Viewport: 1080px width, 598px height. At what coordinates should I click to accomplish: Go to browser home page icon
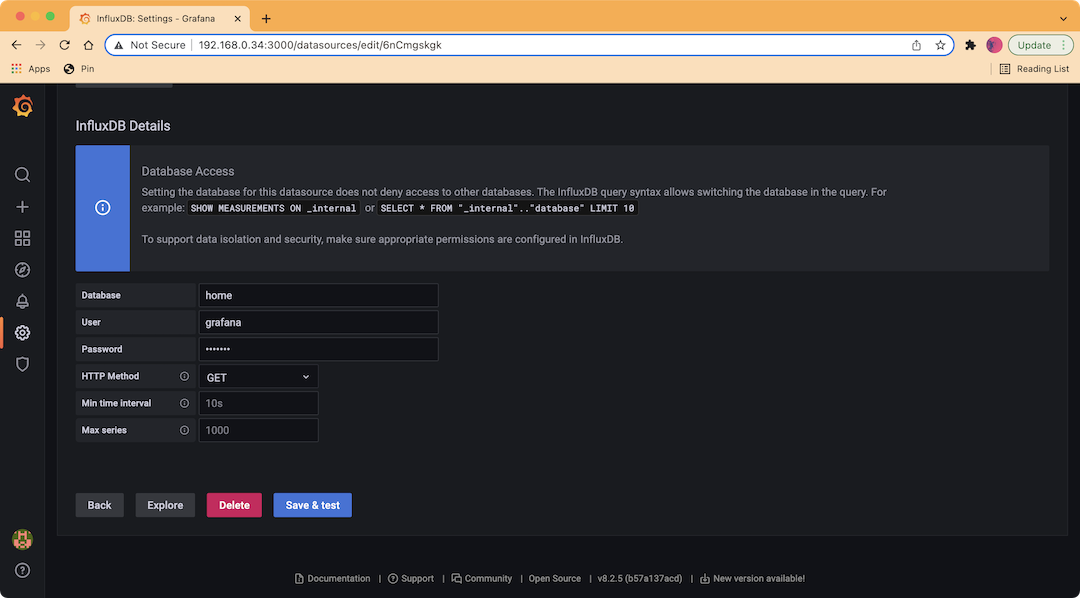tap(88, 45)
